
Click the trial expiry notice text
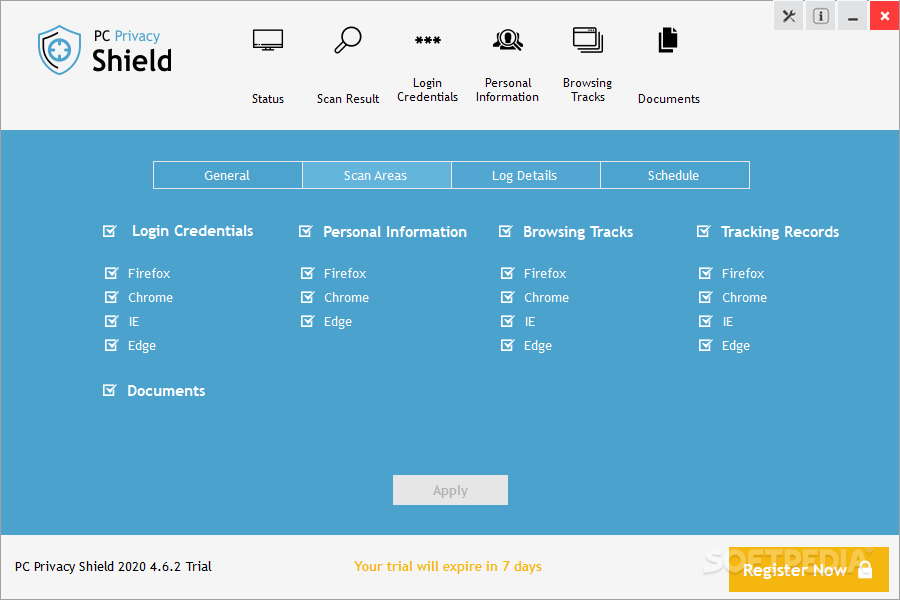pos(448,567)
